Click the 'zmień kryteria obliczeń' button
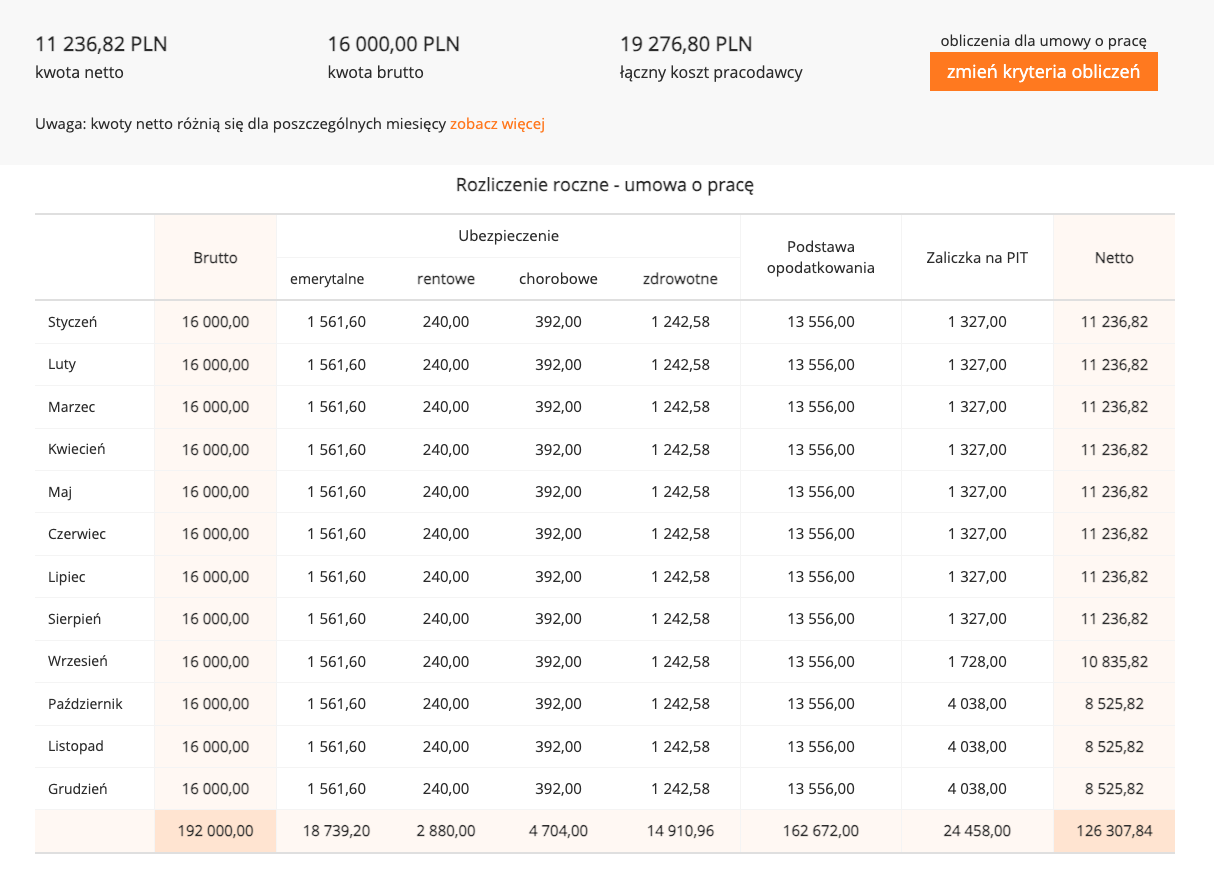1214x870 pixels. (1043, 72)
